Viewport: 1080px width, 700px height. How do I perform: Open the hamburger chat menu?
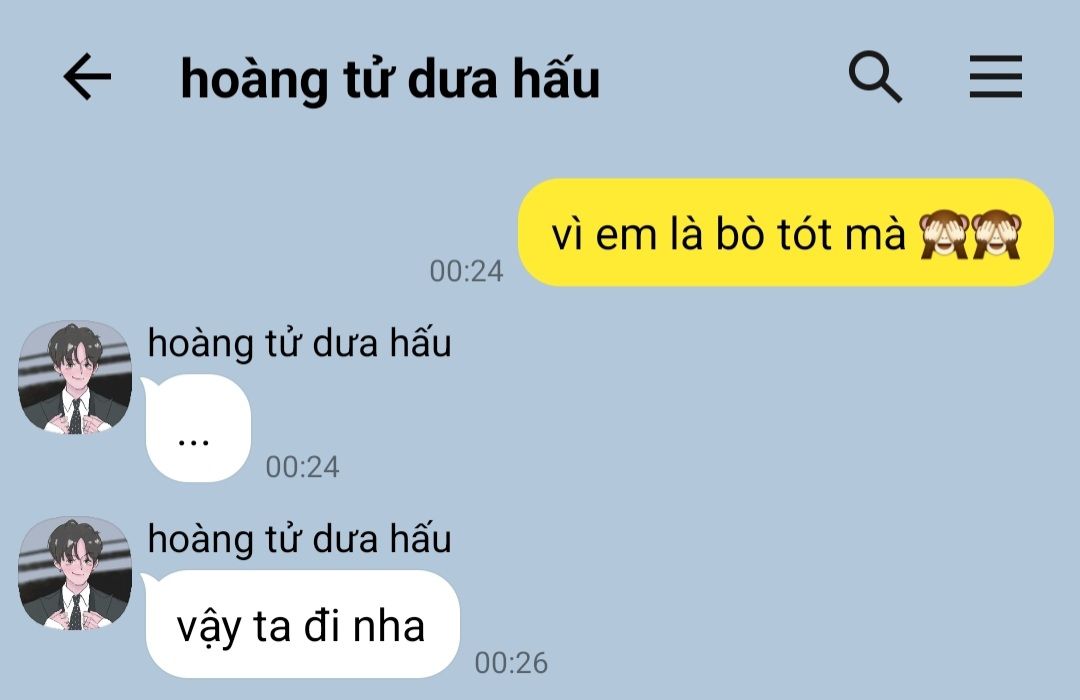[x=995, y=76]
